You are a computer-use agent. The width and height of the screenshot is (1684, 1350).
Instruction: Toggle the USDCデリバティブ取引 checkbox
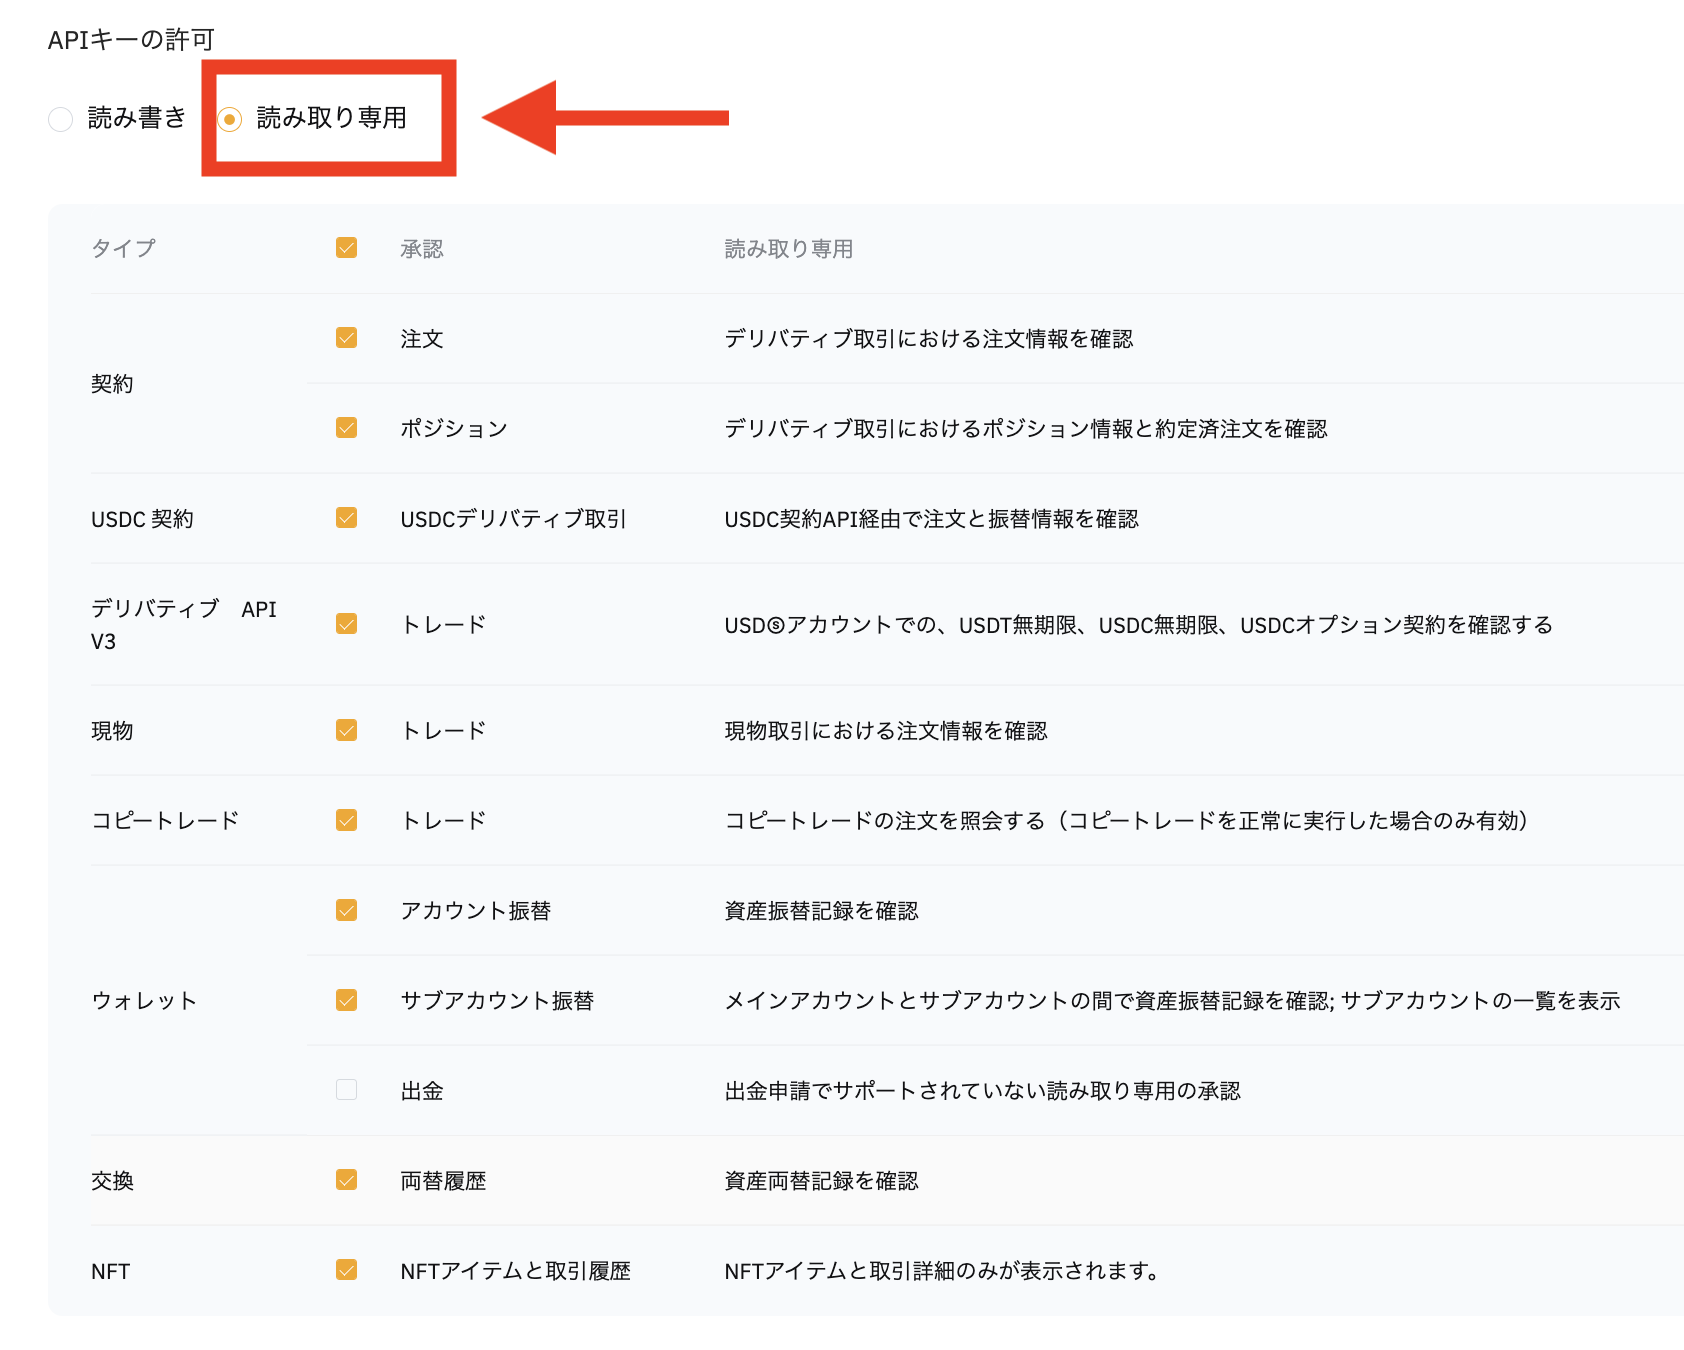pos(346,518)
